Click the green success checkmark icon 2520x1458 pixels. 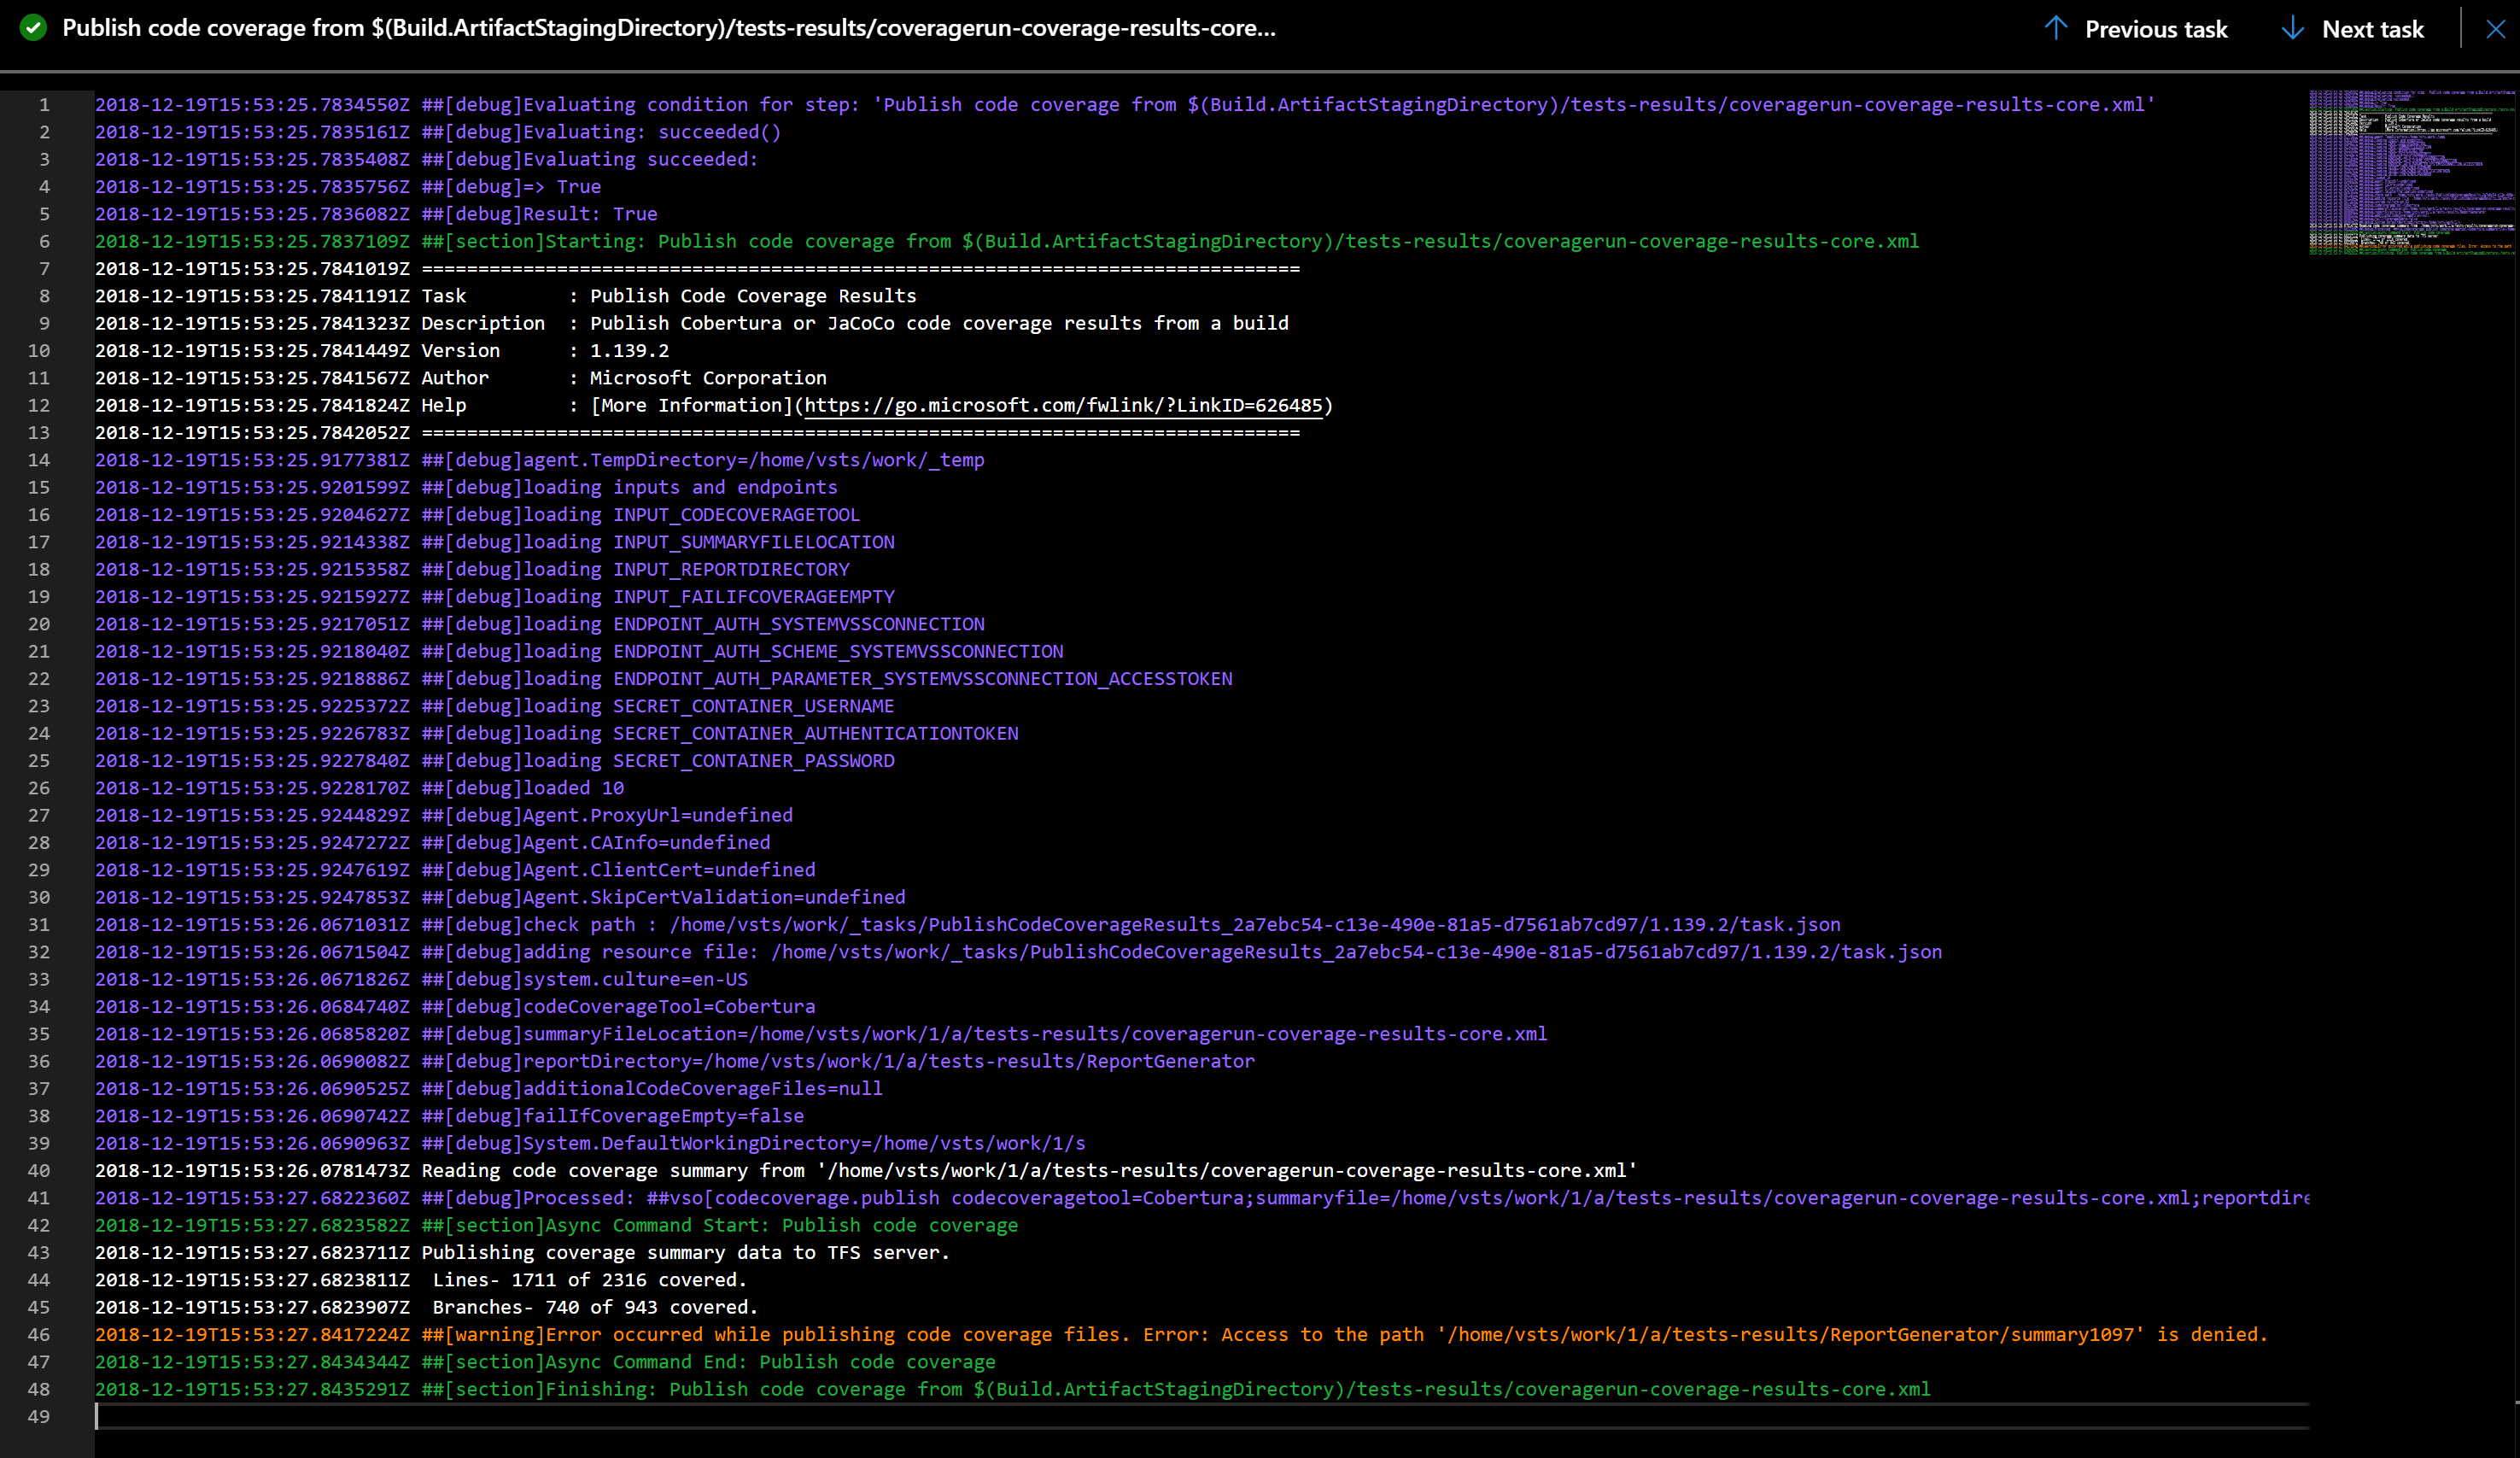(x=33, y=28)
